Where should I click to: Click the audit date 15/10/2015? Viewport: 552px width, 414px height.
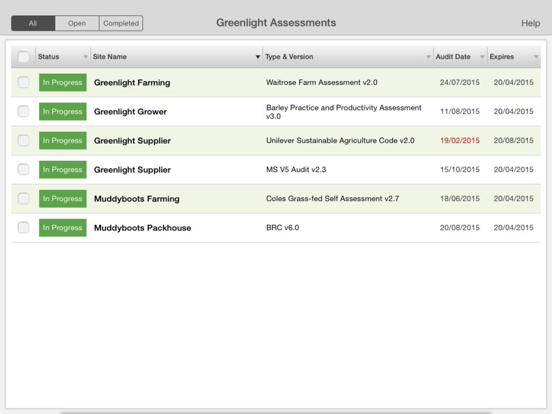[x=460, y=170]
